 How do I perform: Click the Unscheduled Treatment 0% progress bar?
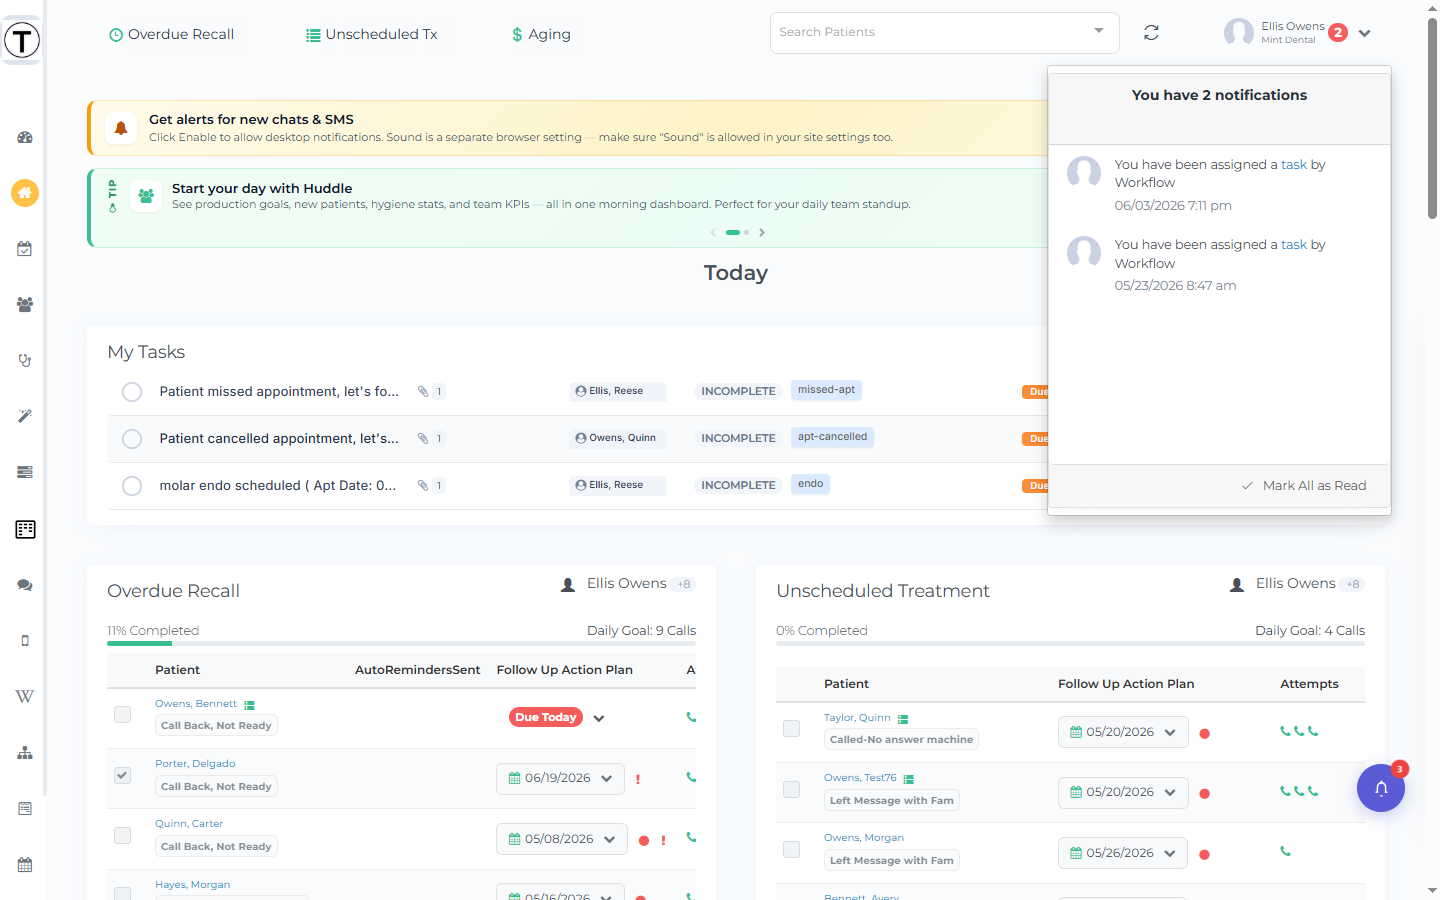click(1070, 643)
